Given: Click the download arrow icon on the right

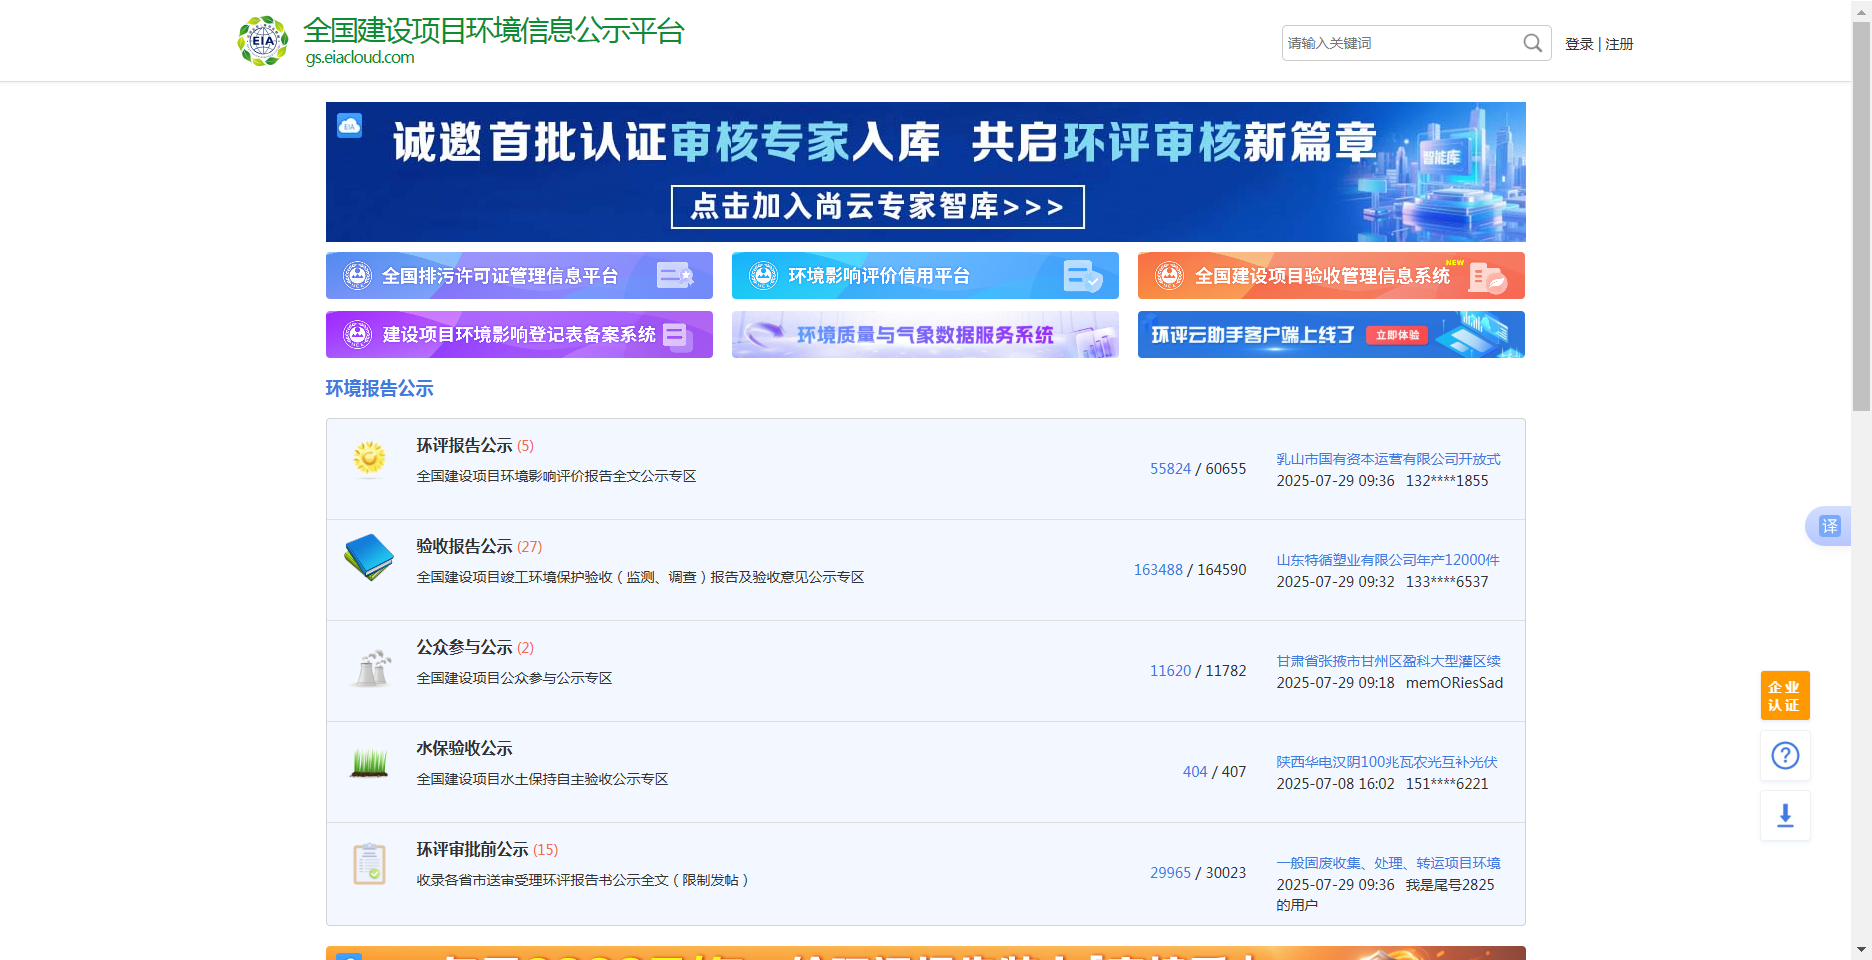Looking at the screenshot, I should click(x=1785, y=816).
